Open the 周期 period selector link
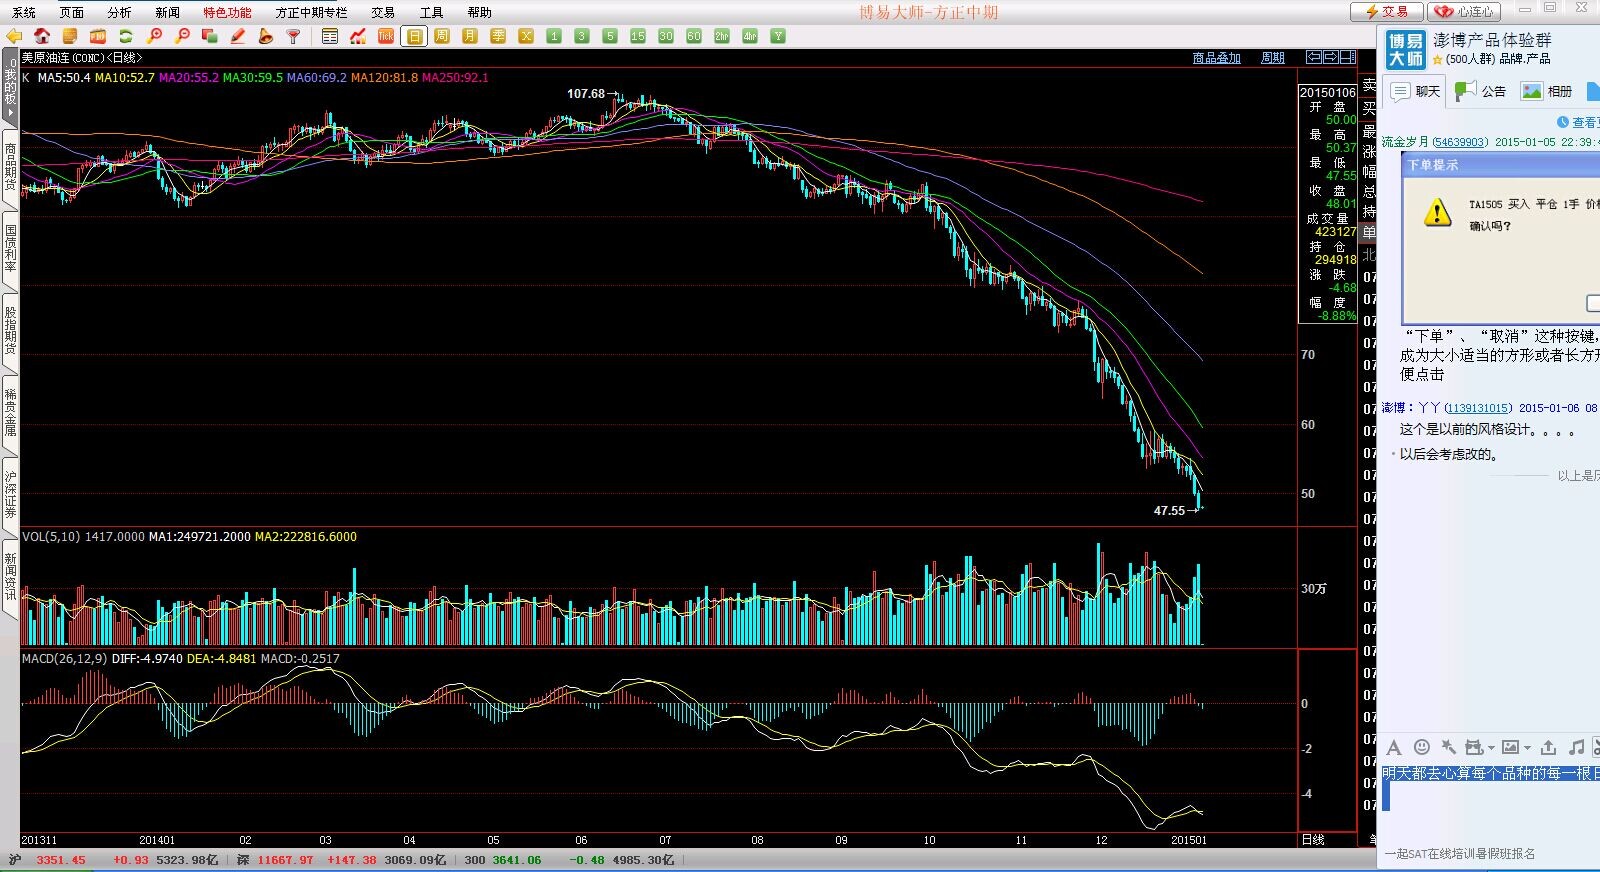Image resolution: width=1600 pixels, height=872 pixels. [x=1272, y=58]
